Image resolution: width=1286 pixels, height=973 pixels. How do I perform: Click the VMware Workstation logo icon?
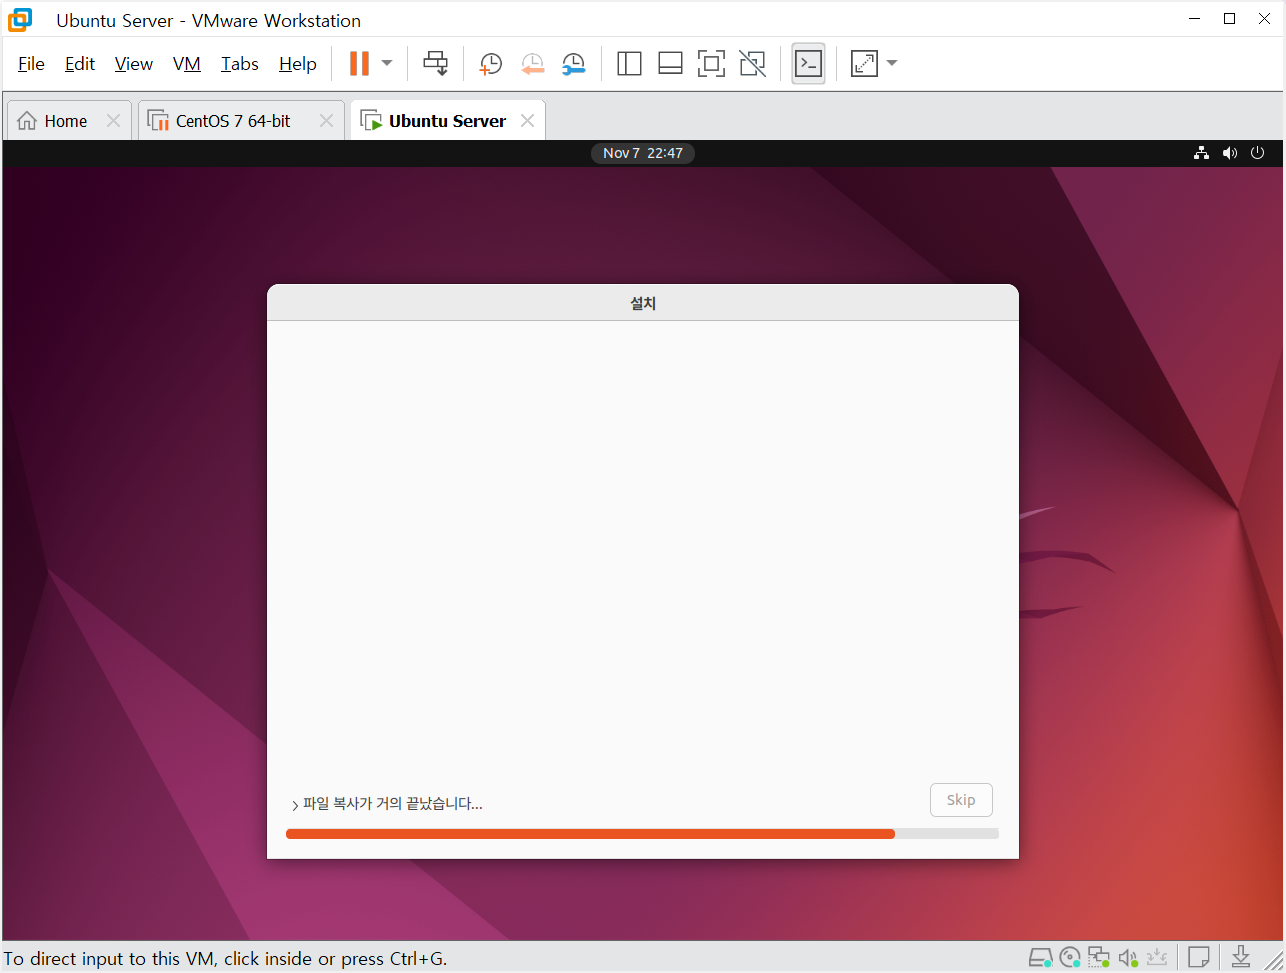point(20,19)
